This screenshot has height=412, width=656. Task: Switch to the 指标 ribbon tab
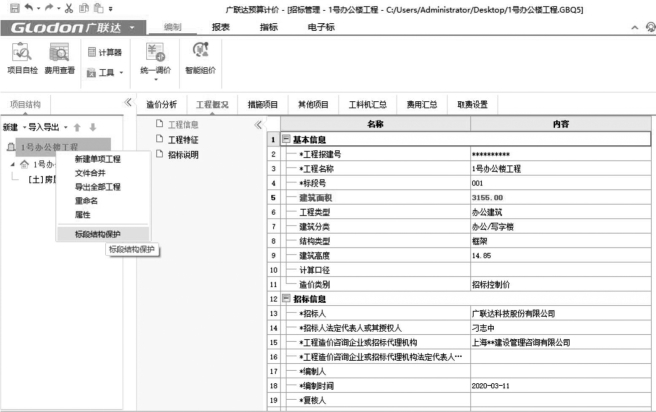click(269, 27)
